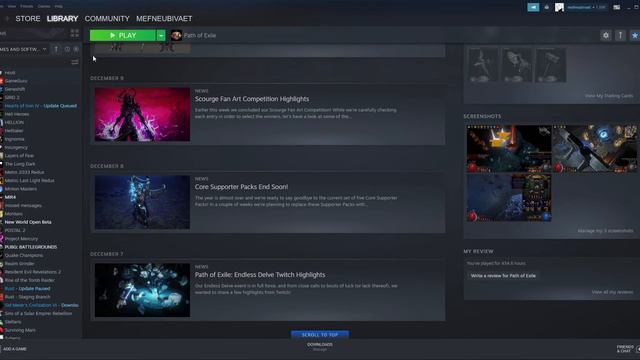Click the Core Supporter Packs blue thumbnail

click(142, 202)
